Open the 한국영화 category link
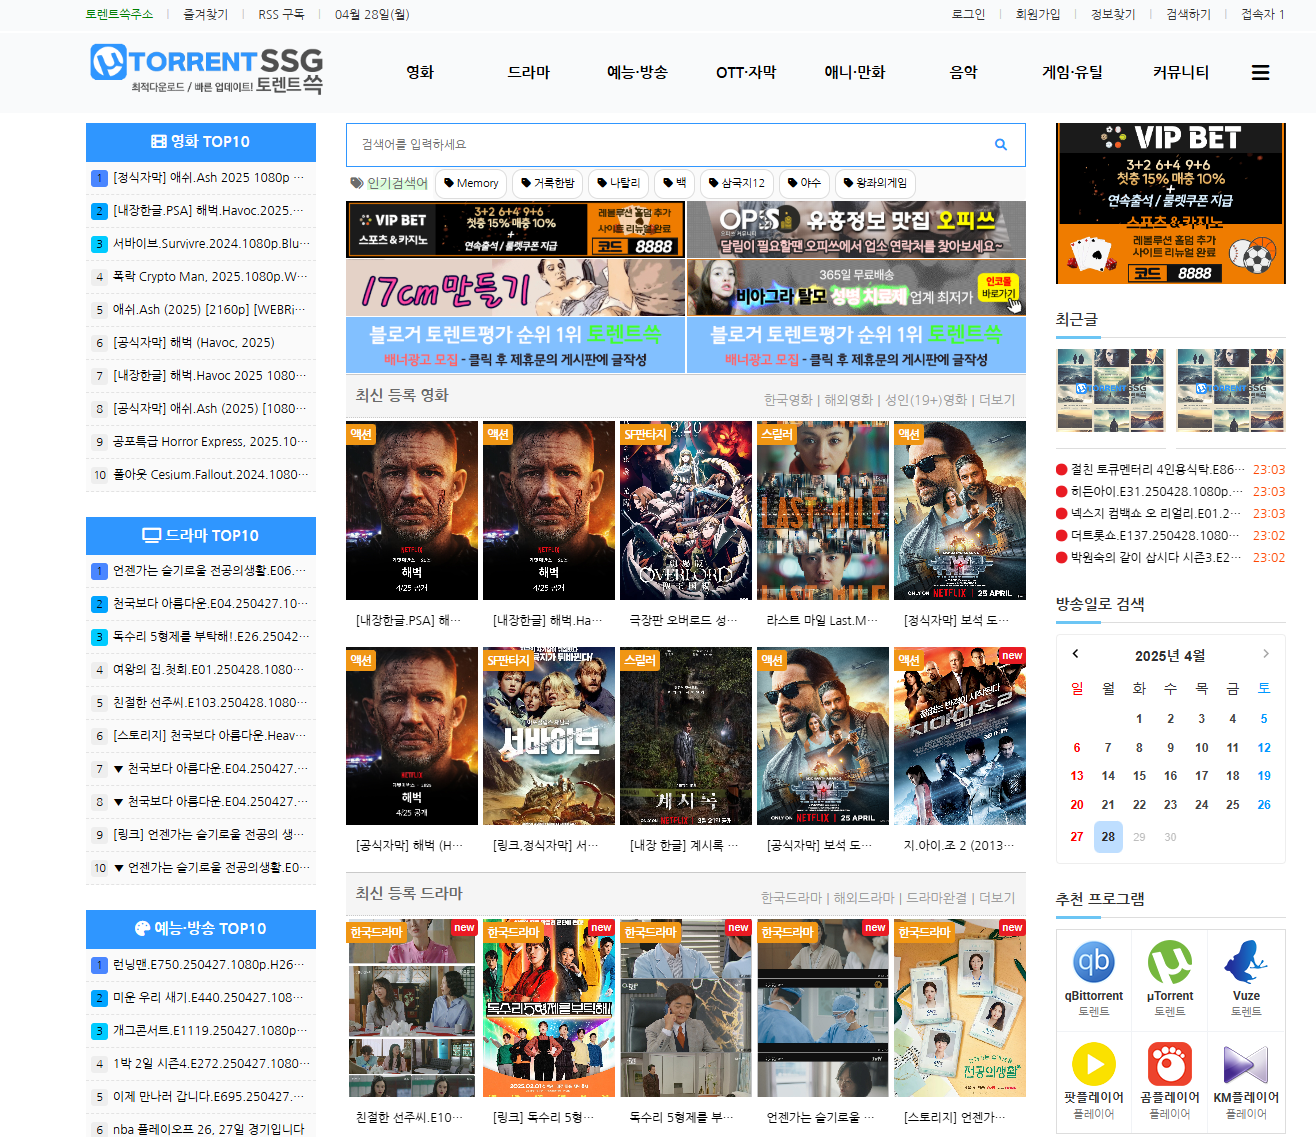The width and height of the screenshot is (1316, 1137). [x=788, y=399]
